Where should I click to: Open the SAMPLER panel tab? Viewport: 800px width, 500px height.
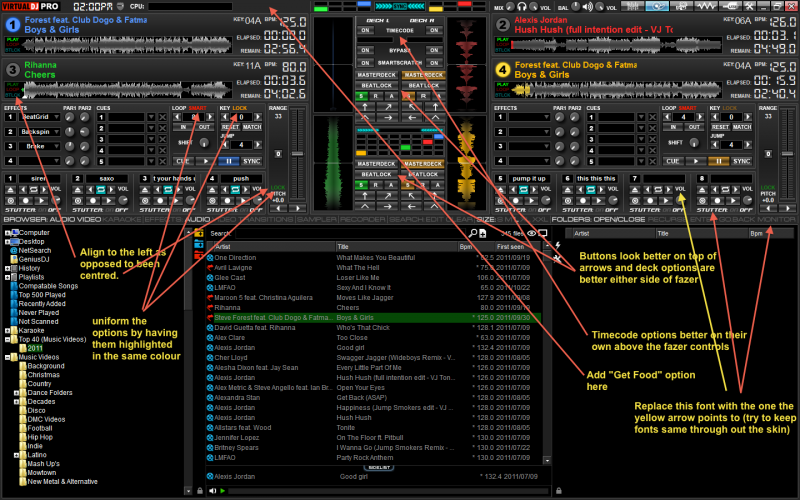point(317,219)
